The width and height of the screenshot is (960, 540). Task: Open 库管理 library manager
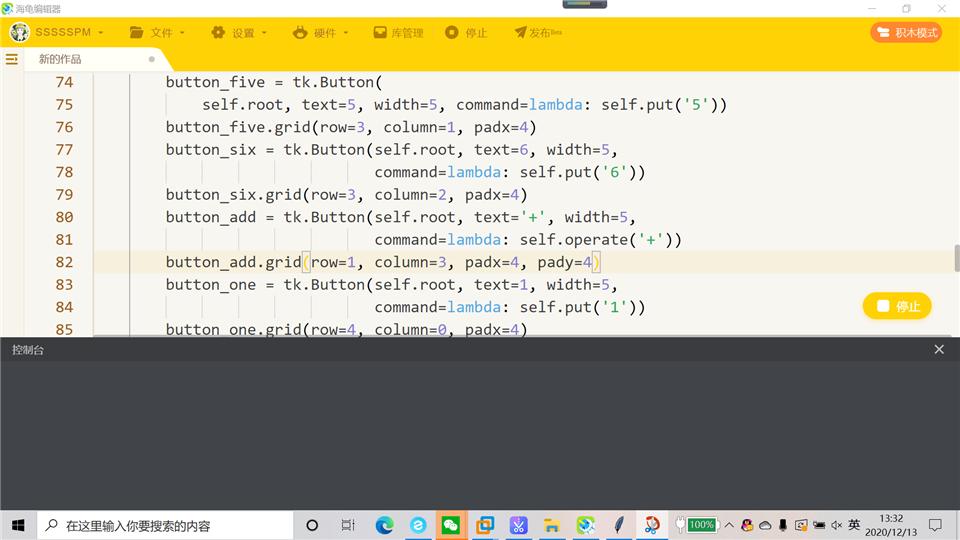(x=399, y=32)
